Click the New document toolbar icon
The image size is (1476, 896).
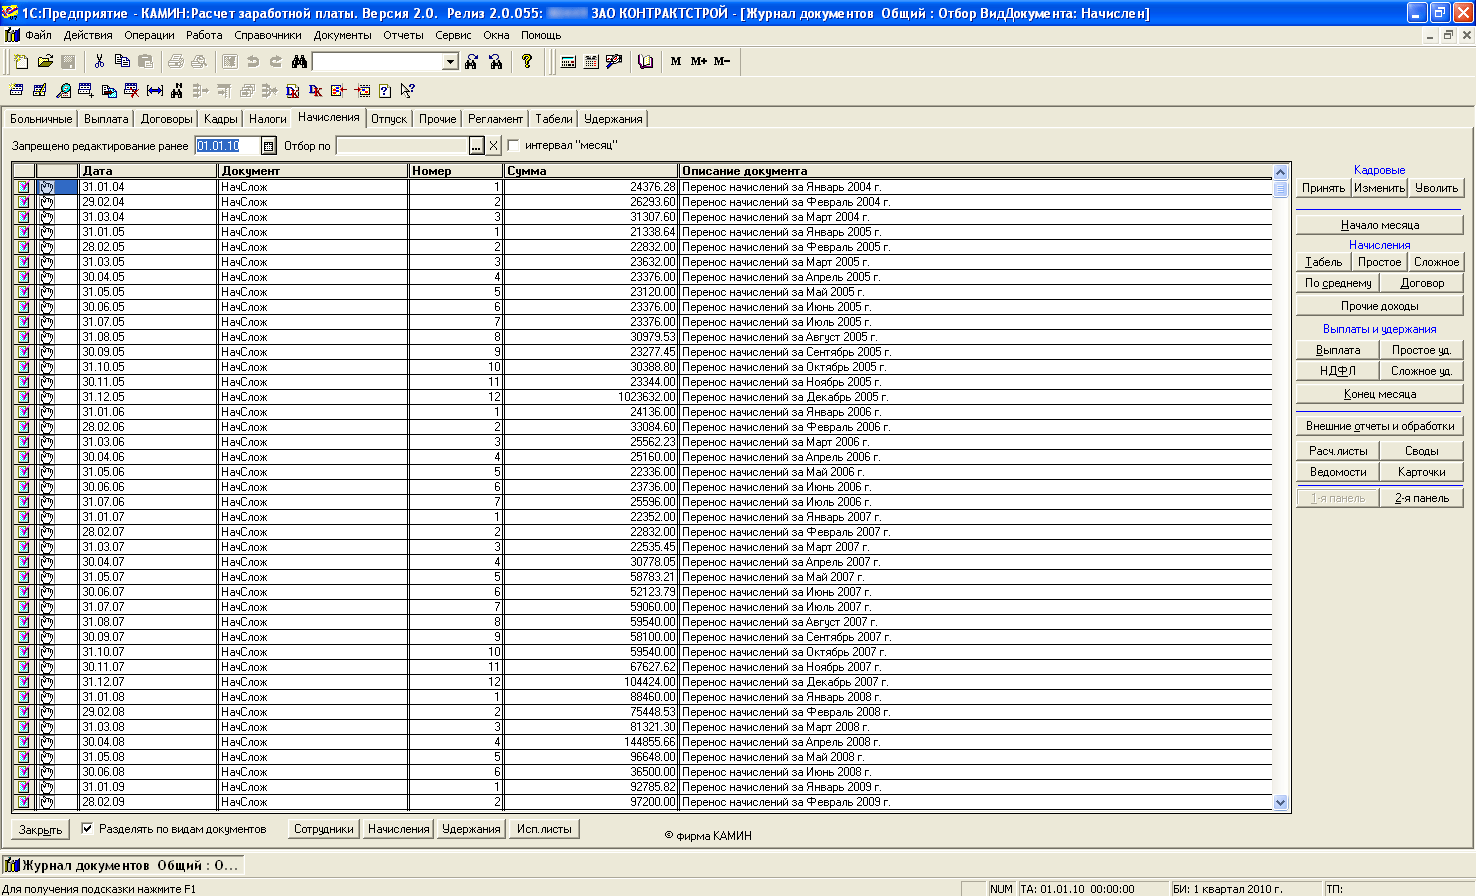pos(21,62)
